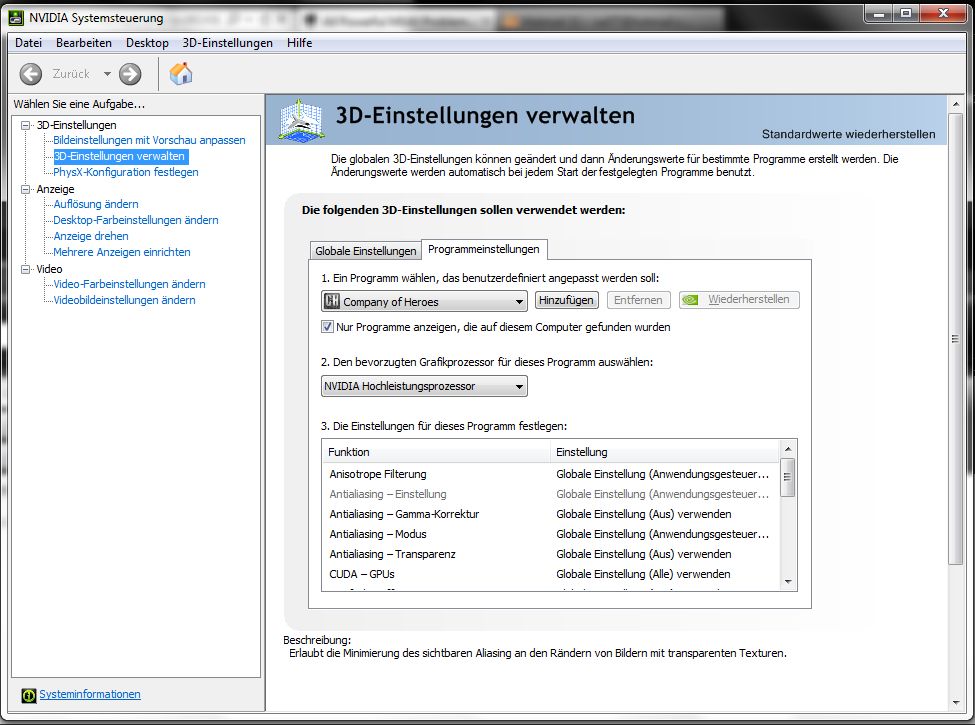Open the Hilfe menu
The width and height of the screenshot is (975, 725).
tap(300, 43)
